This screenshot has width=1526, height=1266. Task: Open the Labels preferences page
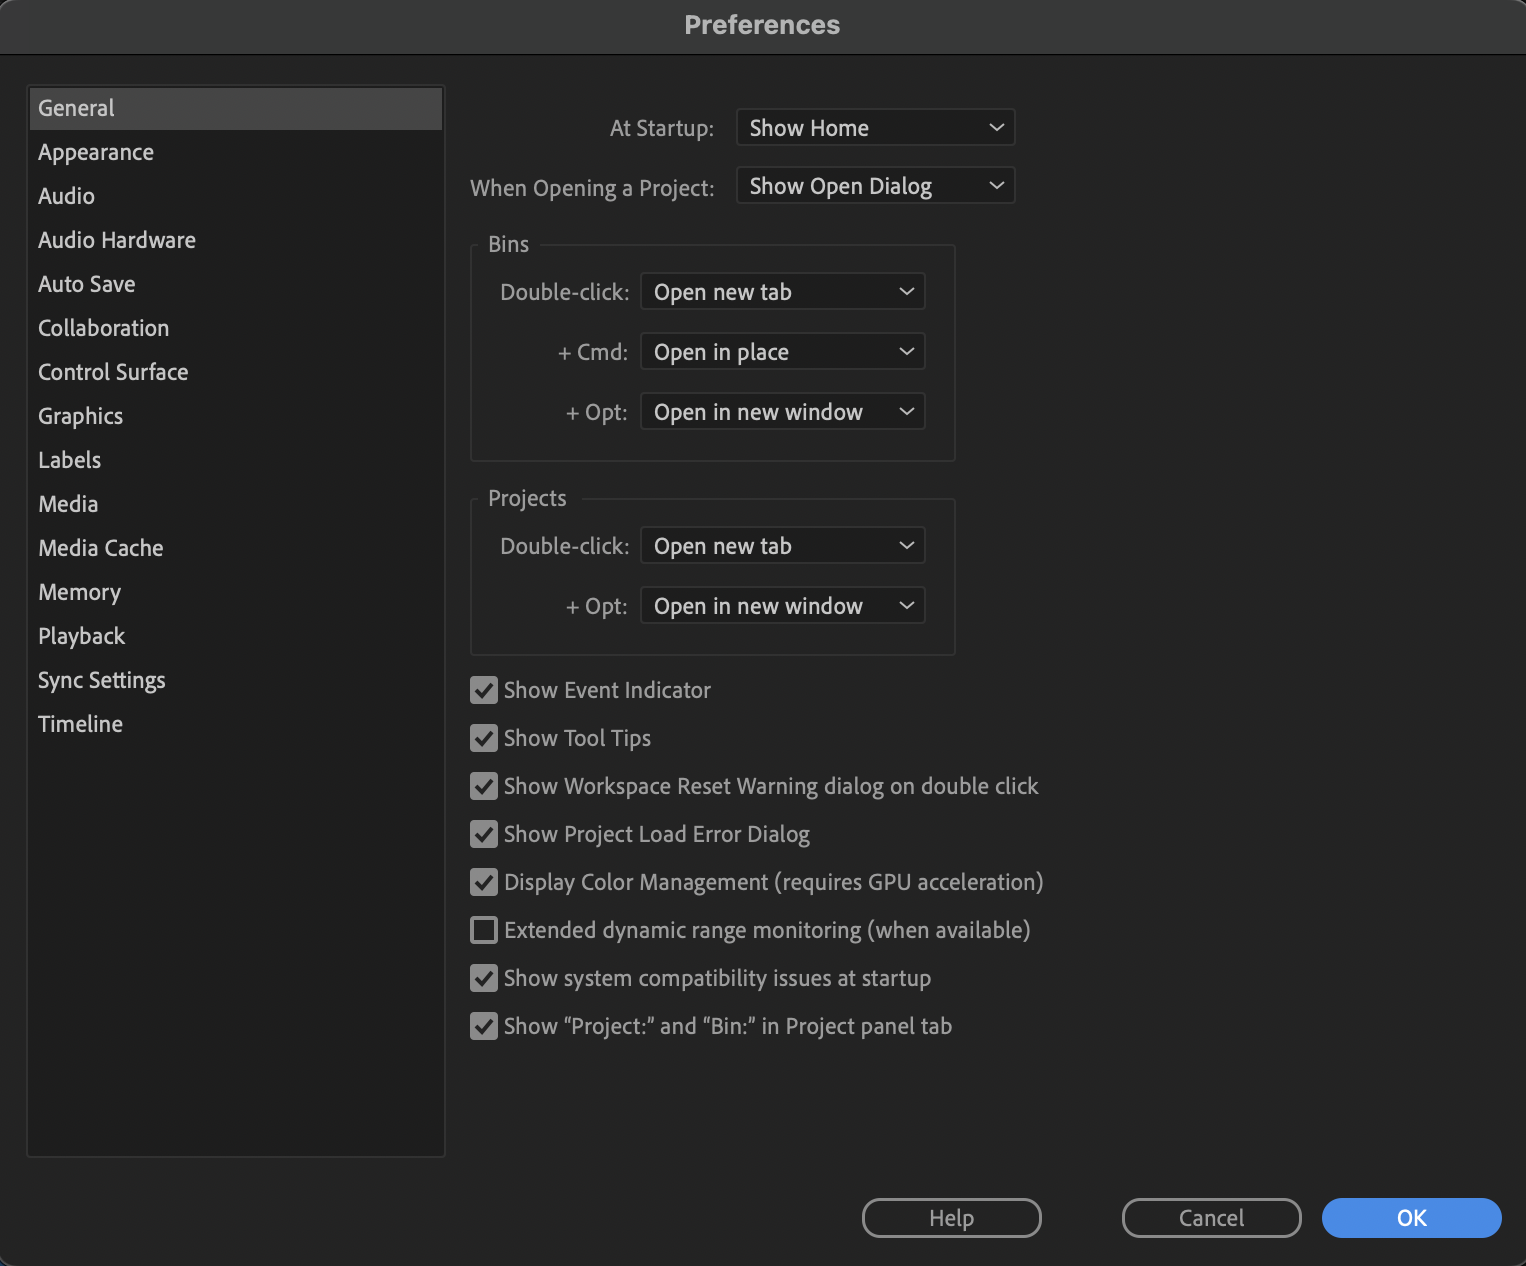pyautogui.click(x=69, y=459)
